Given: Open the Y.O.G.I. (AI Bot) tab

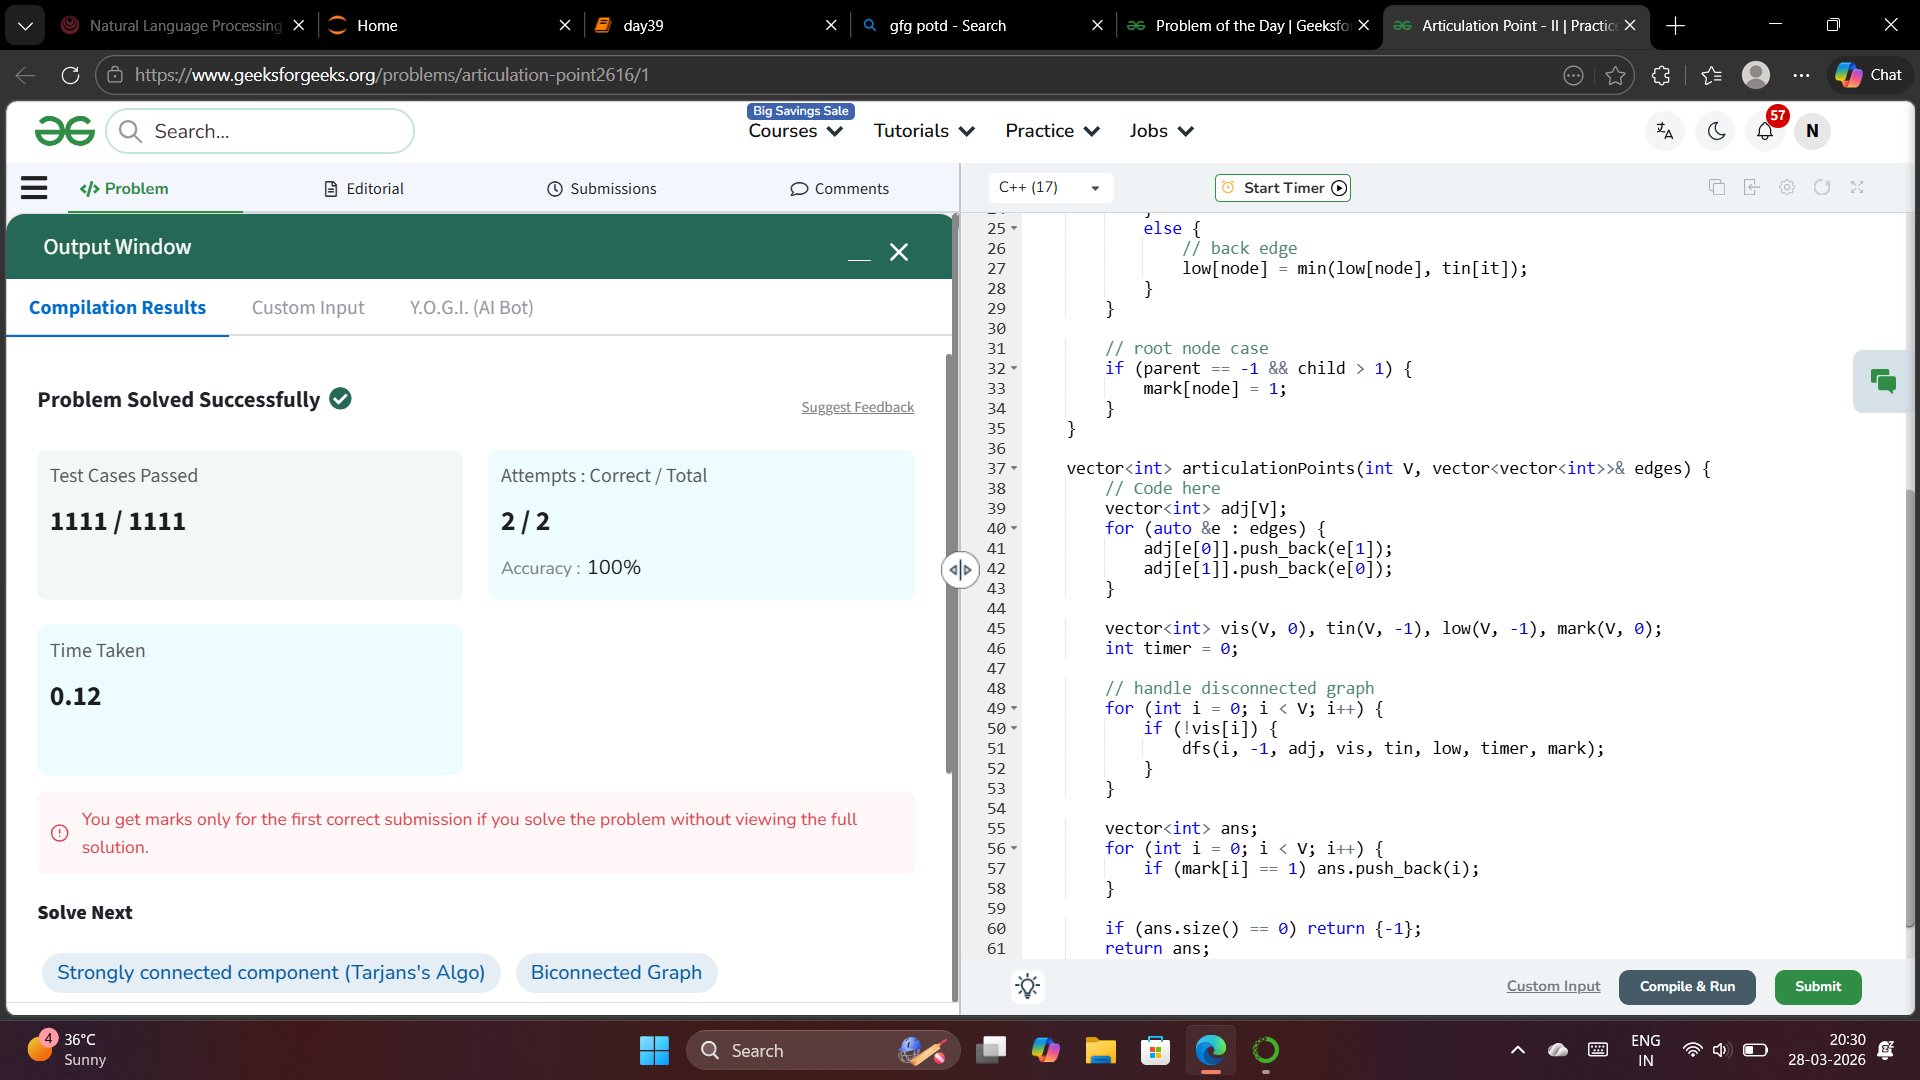Looking at the screenshot, I should [471, 308].
